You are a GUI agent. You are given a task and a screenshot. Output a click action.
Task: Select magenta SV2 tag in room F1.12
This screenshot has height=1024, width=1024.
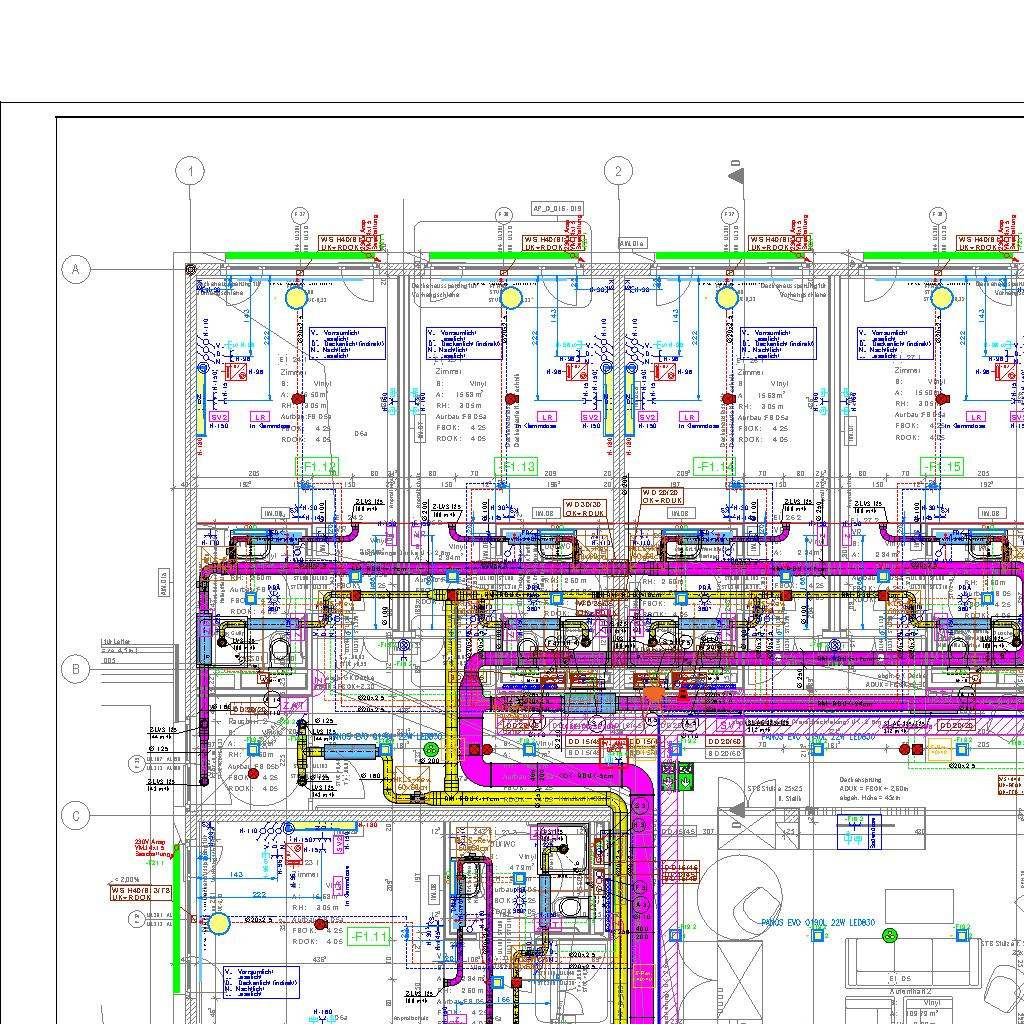(220, 417)
